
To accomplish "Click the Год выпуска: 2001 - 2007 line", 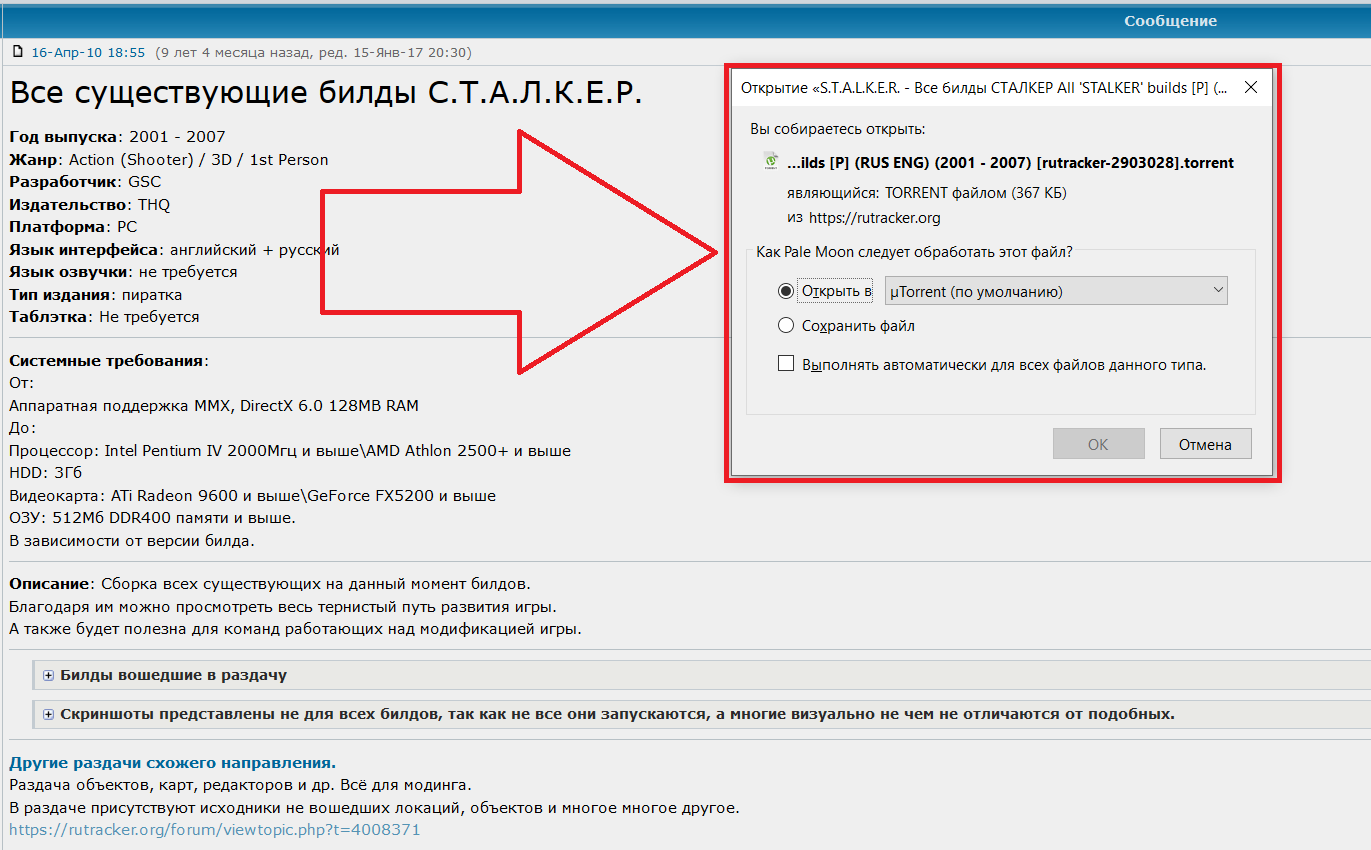I will tap(117, 137).
